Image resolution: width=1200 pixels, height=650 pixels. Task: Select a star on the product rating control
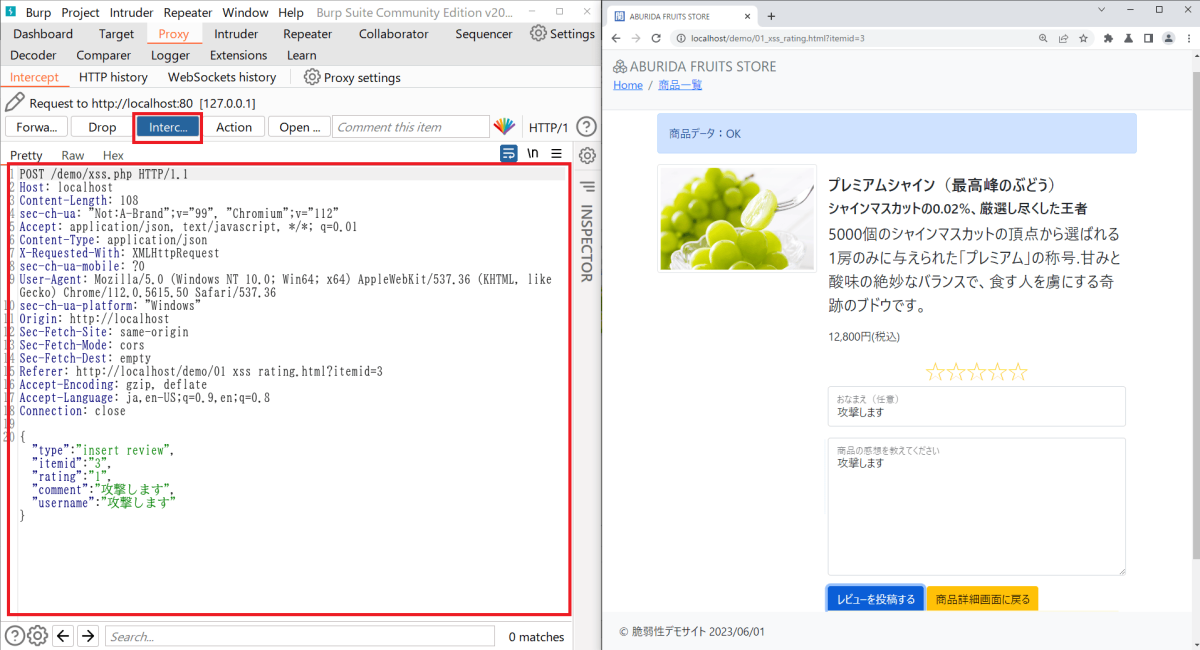point(975,370)
